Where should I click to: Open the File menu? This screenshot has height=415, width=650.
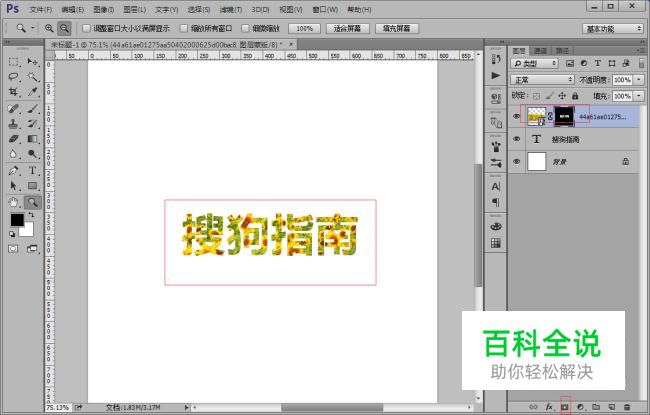[41, 10]
